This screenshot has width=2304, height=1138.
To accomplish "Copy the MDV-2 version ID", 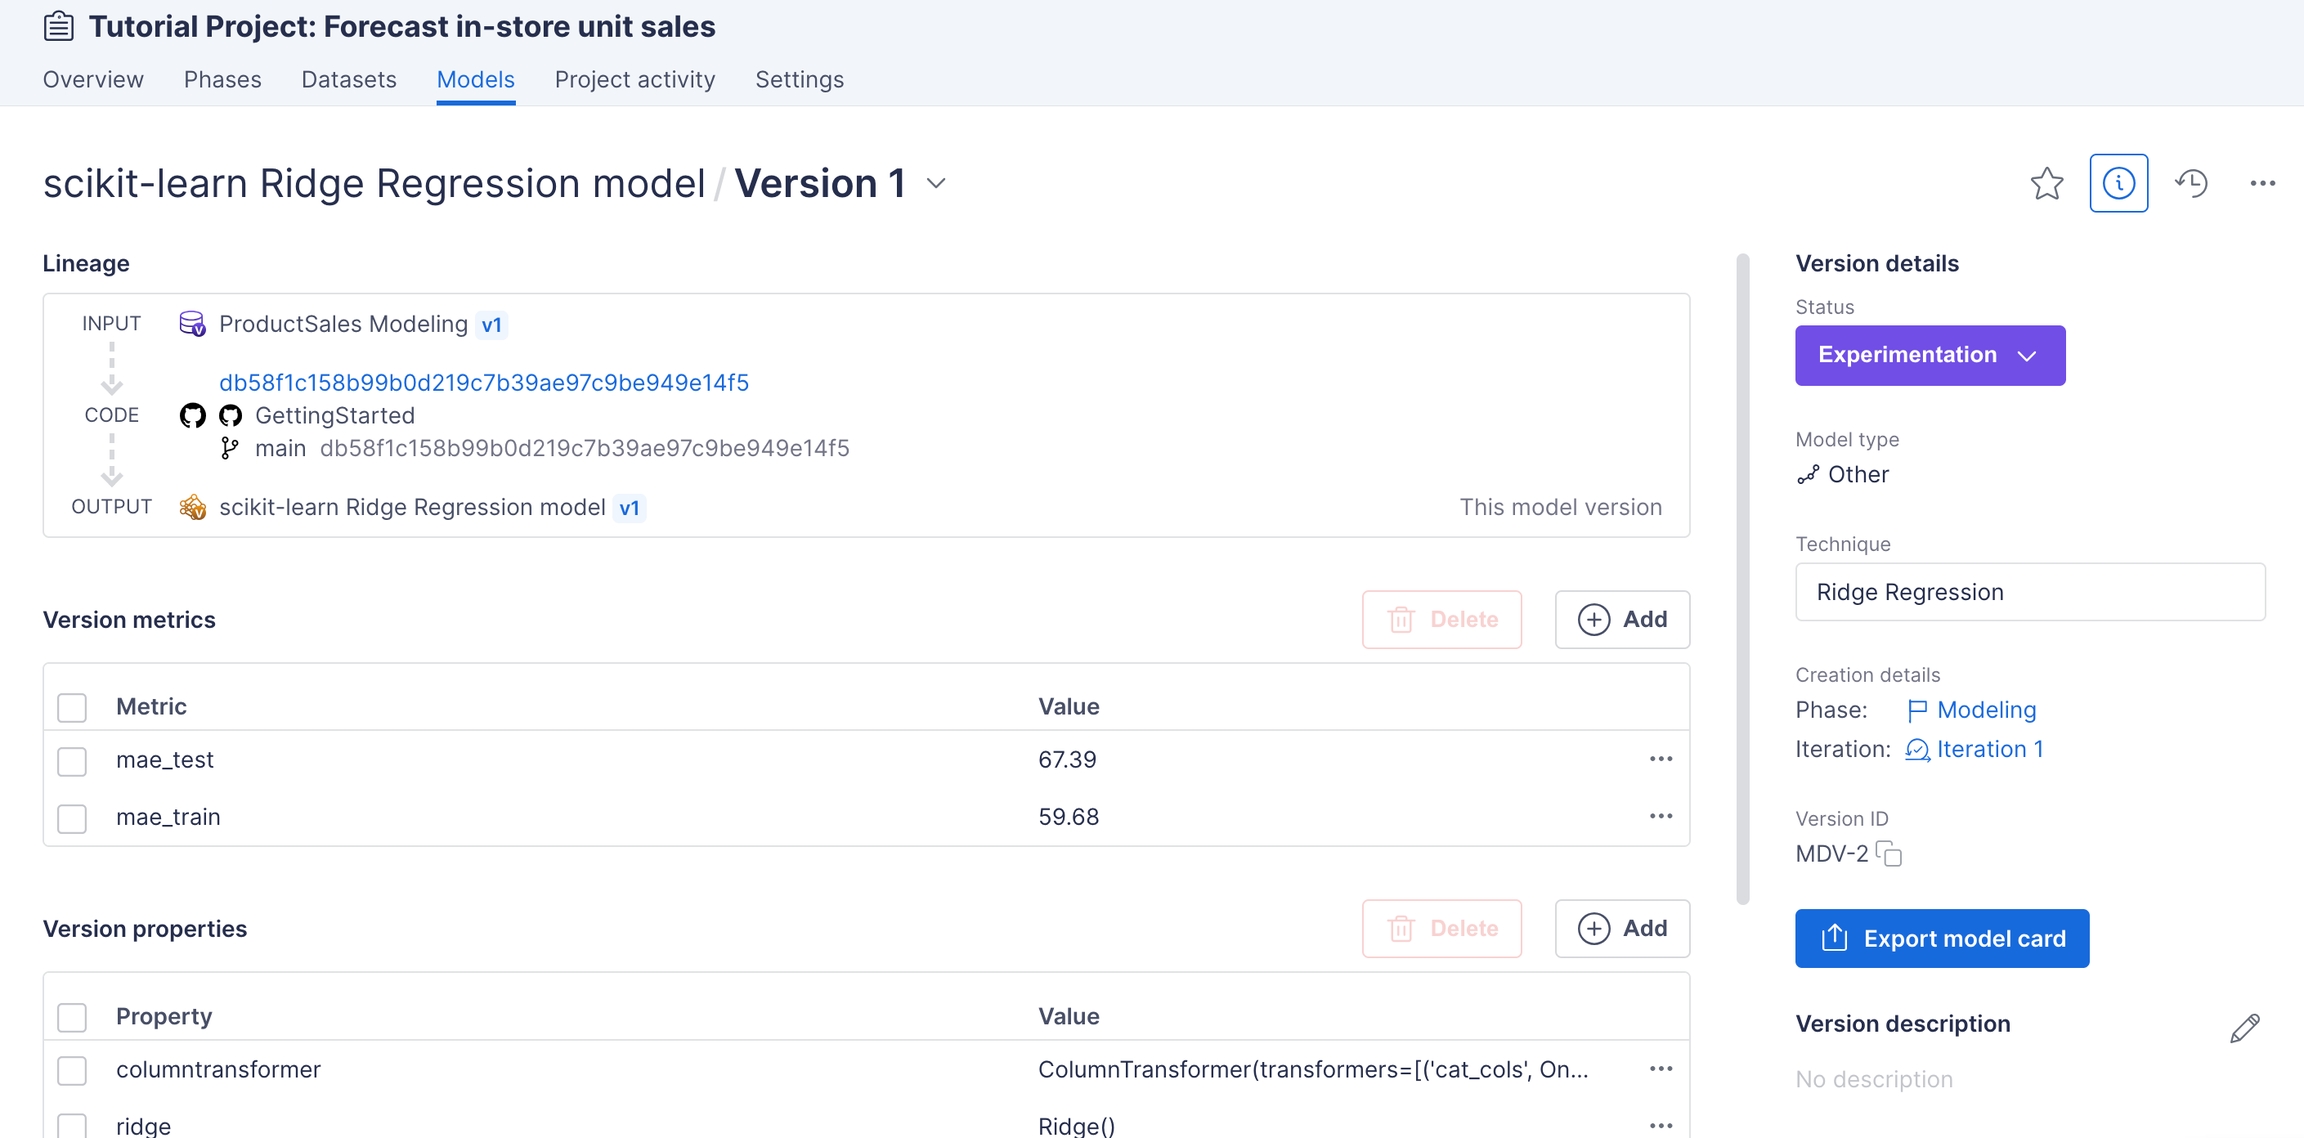I will tap(1889, 854).
